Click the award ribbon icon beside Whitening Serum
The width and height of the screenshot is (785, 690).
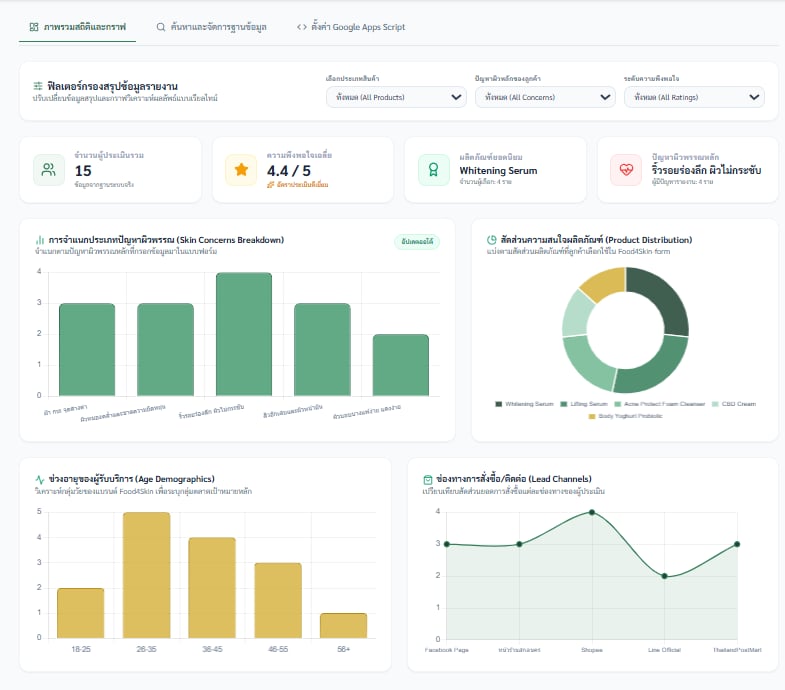[434, 170]
